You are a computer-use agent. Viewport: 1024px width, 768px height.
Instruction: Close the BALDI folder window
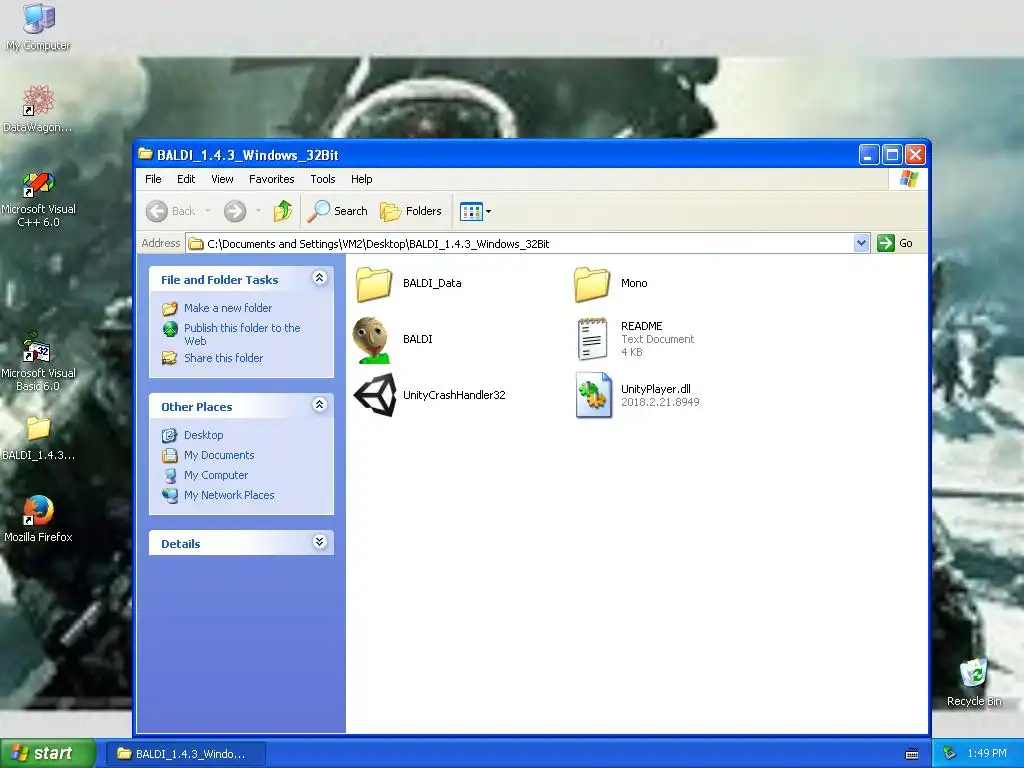tap(916, 155)
